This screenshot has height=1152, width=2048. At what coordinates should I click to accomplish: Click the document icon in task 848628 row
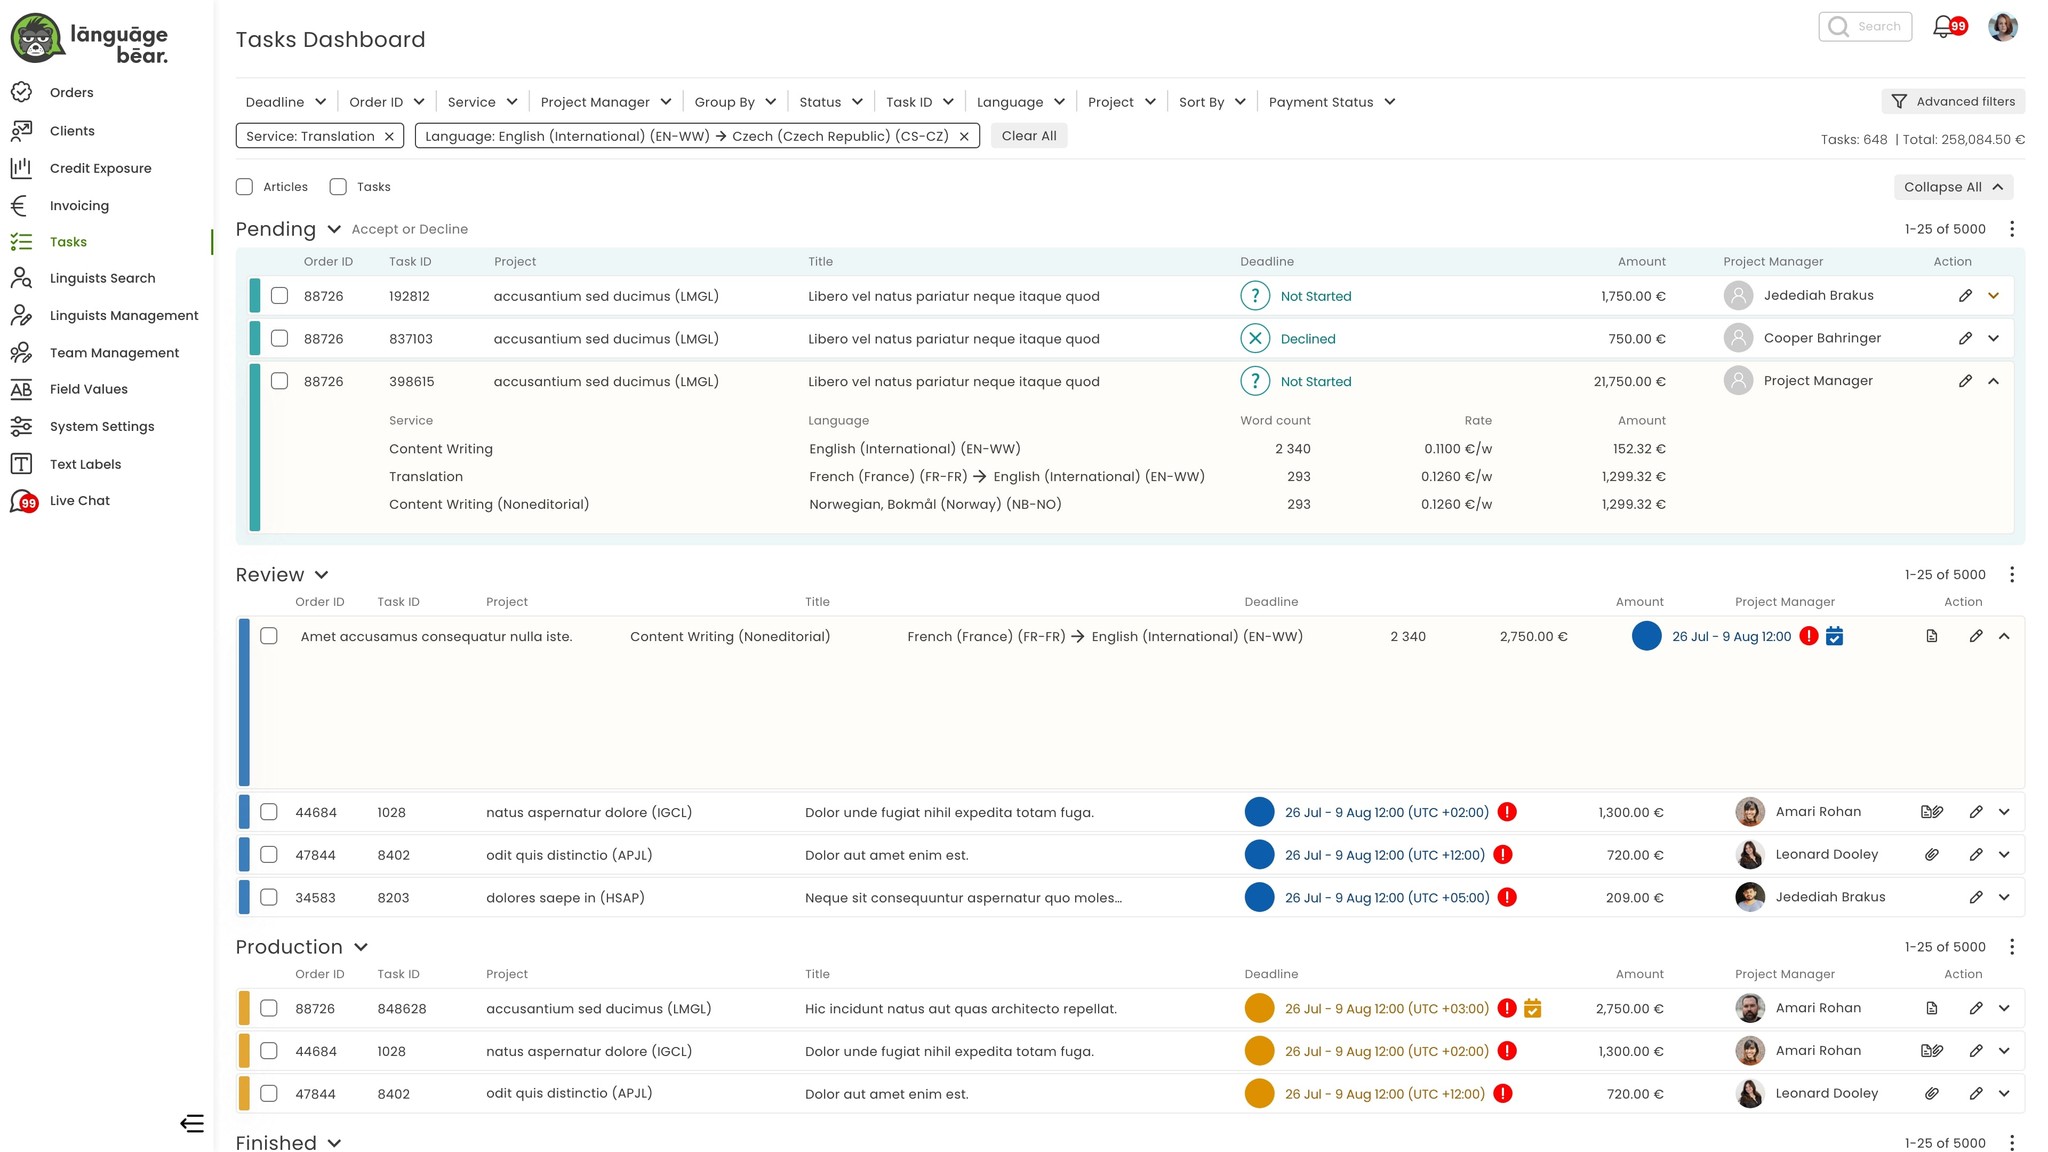(1931, 1009)
